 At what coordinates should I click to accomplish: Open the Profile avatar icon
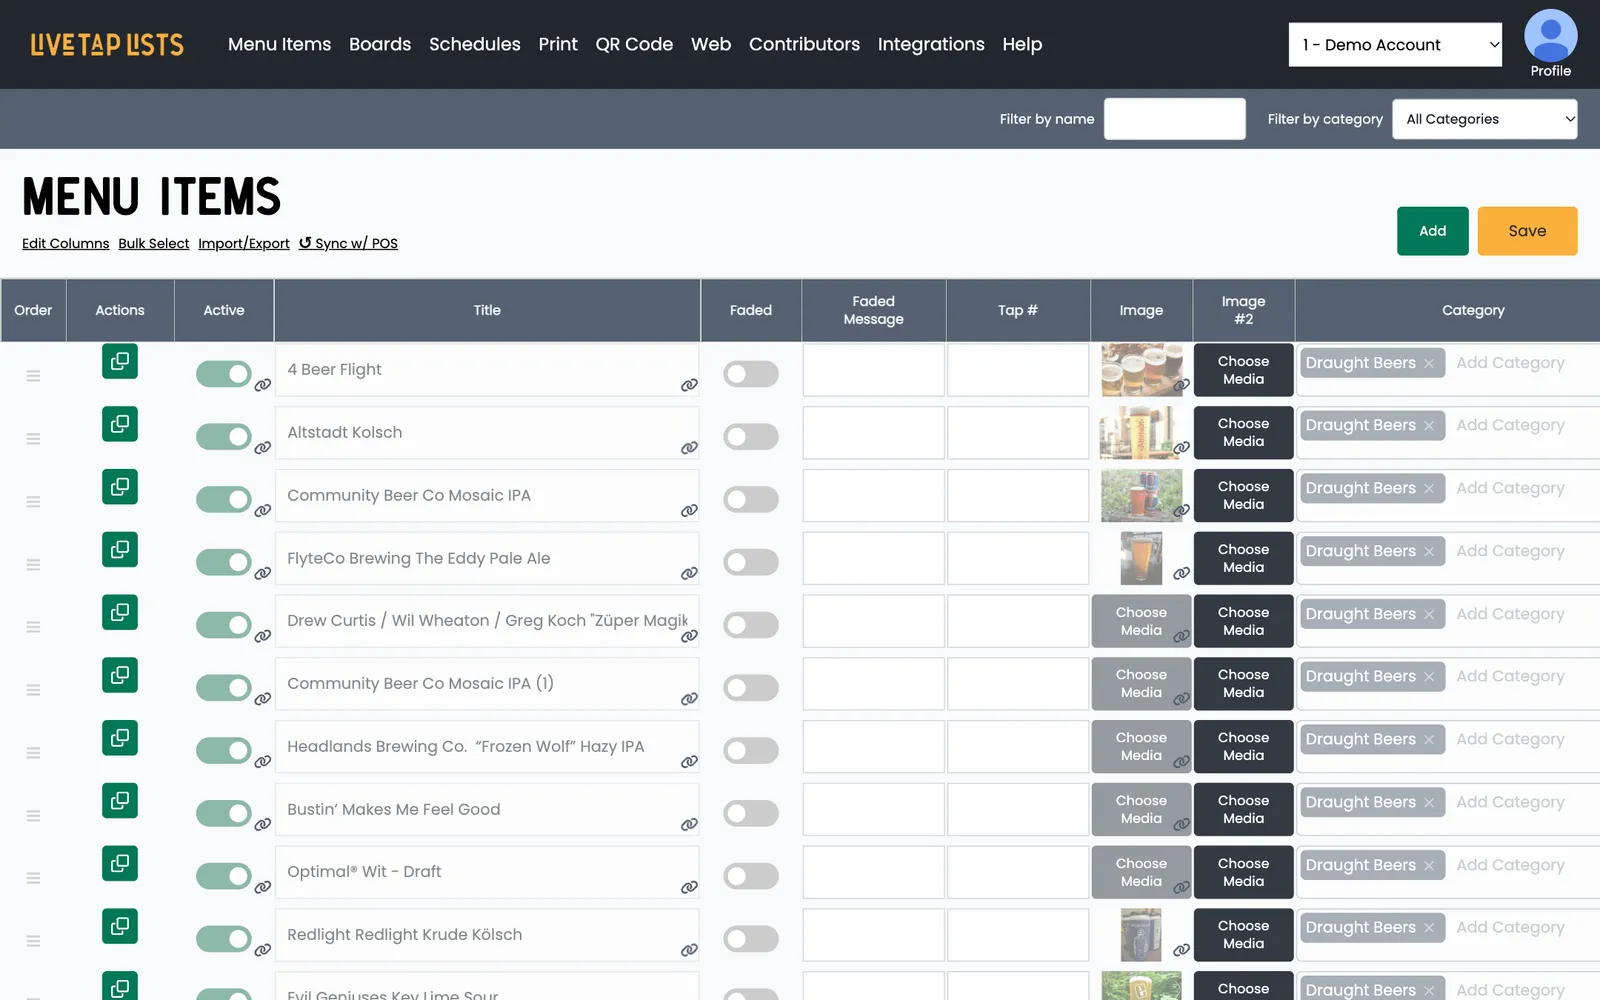tap(1550, 36)
